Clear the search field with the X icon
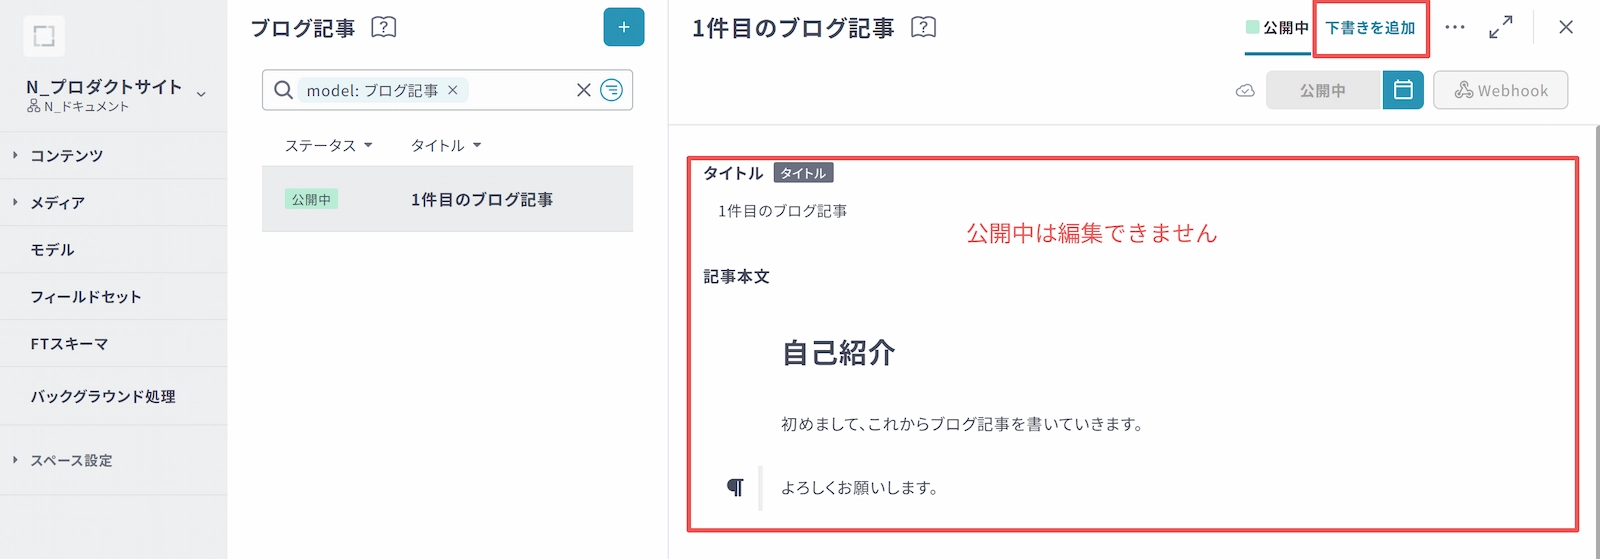Image resolution: width=1600 pixels, height=559 pixels. click(x=584, y=90)
